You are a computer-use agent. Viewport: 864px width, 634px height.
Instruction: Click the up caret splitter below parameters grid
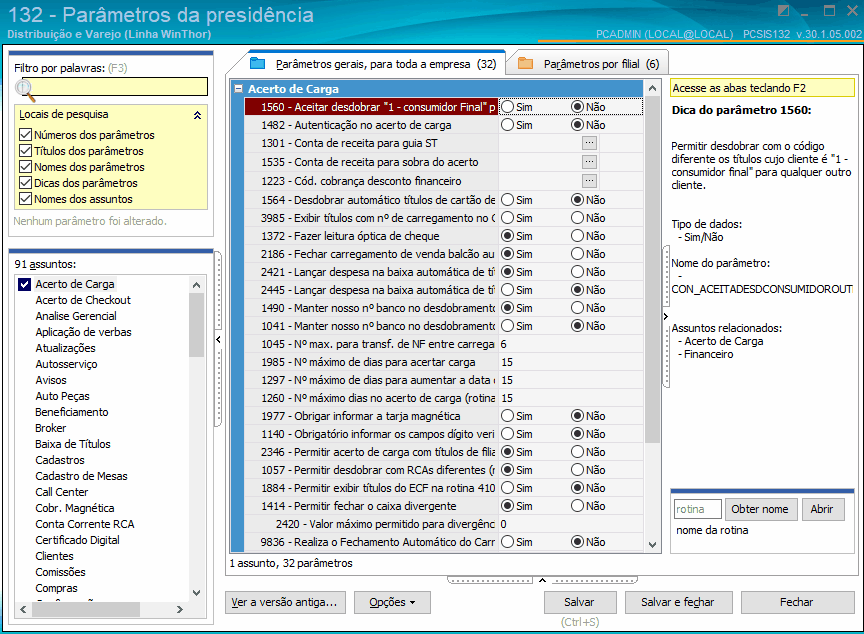coord(542,580)
